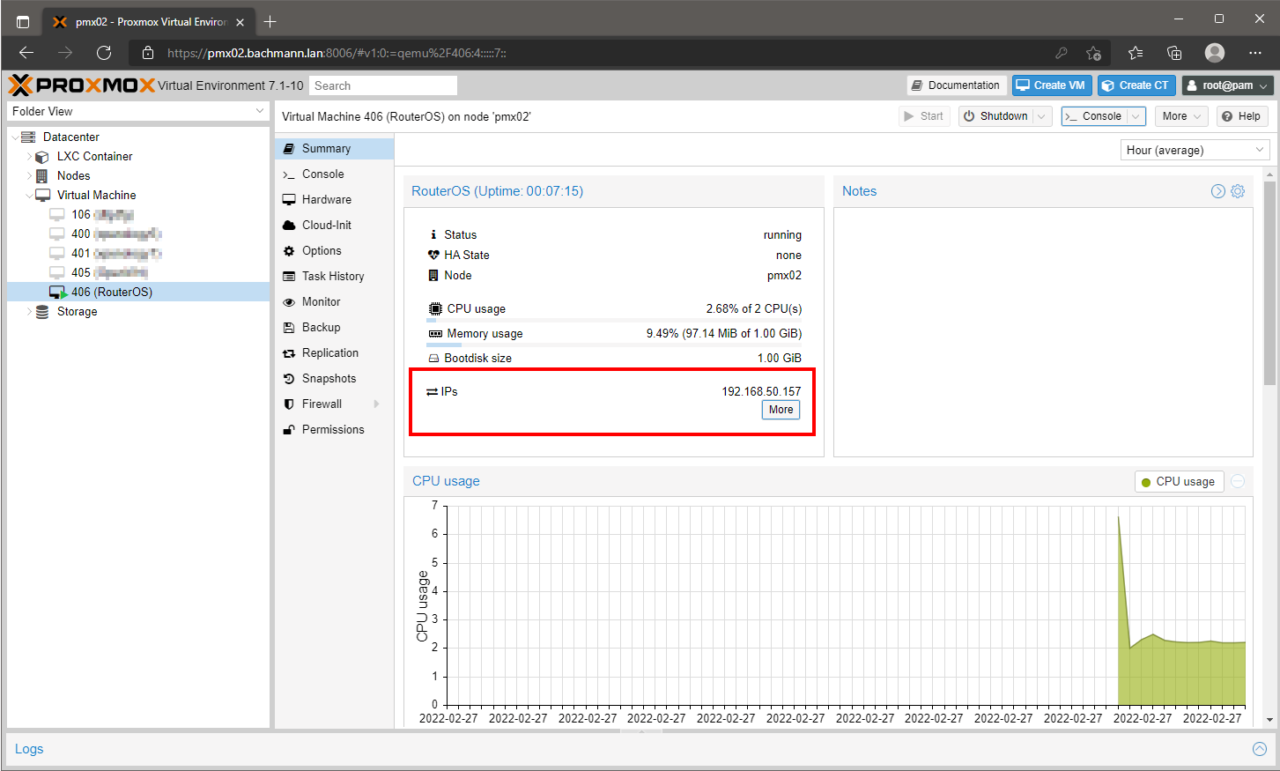Open the Console dropdown arrow
Screen dimensions: 1280x771
(x=1136, y=116)
